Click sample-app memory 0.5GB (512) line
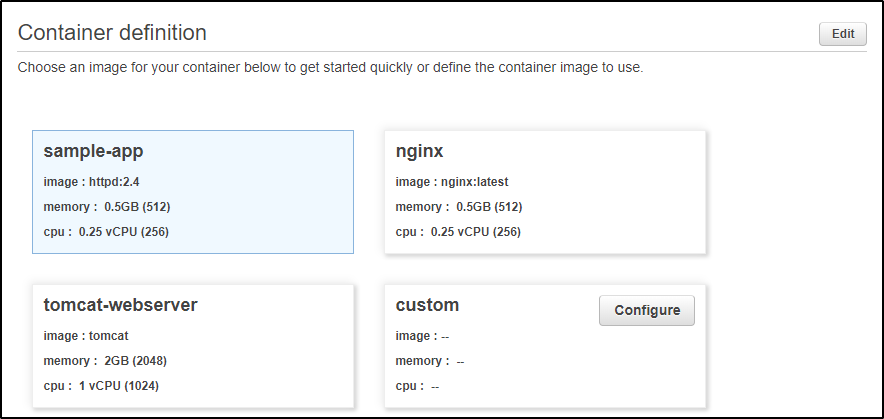Screen dimensions: 884x419 pyautogui.click(x=107, y=207)
